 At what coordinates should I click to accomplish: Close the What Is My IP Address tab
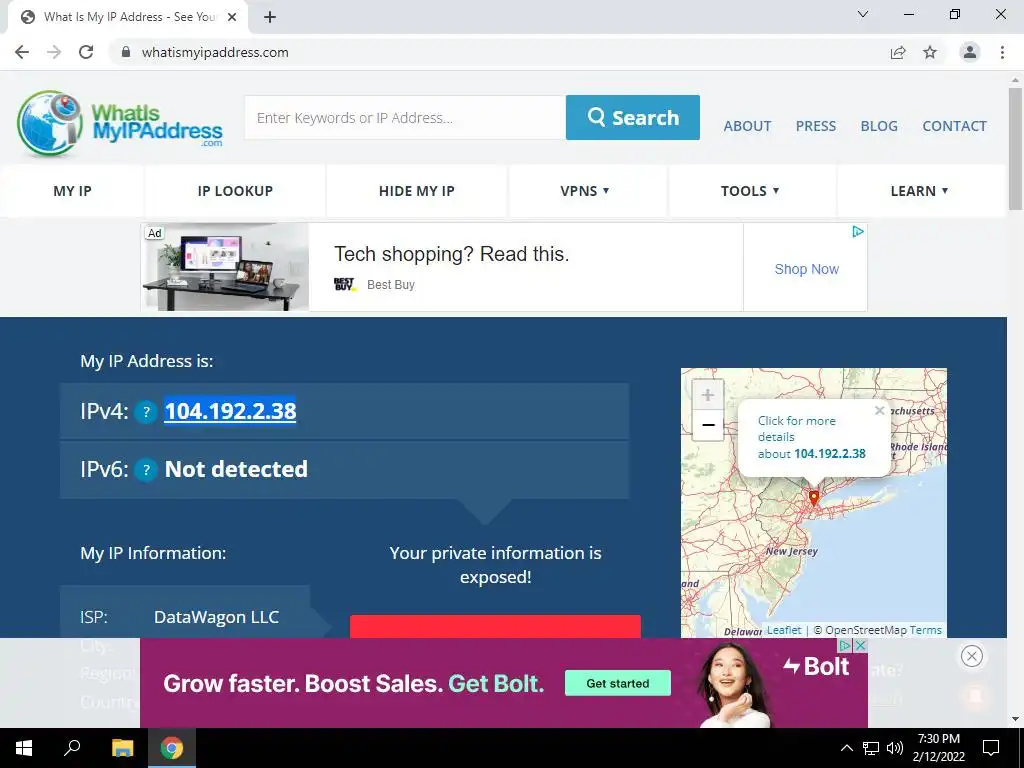(232, 17)
